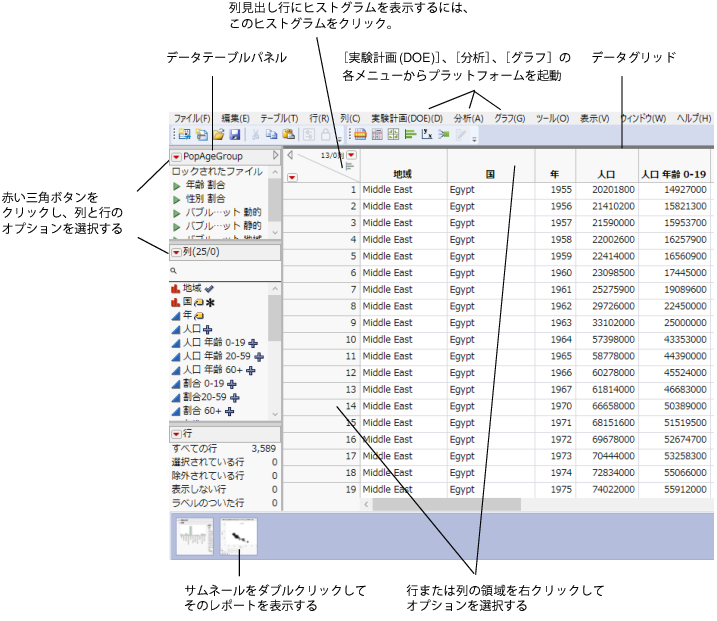Open the ファイル(F) menu
The image size is (717, 621).
(192, 118)
